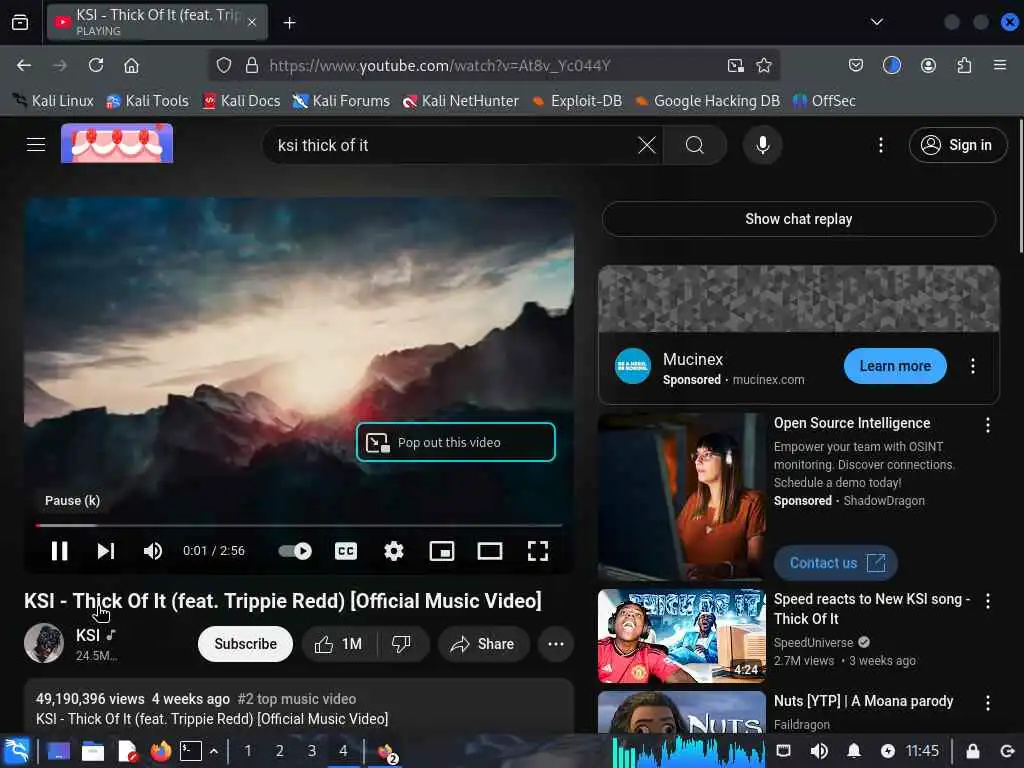Switch to theater mode
Screen dimensions: 1024x768
coord(490,551)
